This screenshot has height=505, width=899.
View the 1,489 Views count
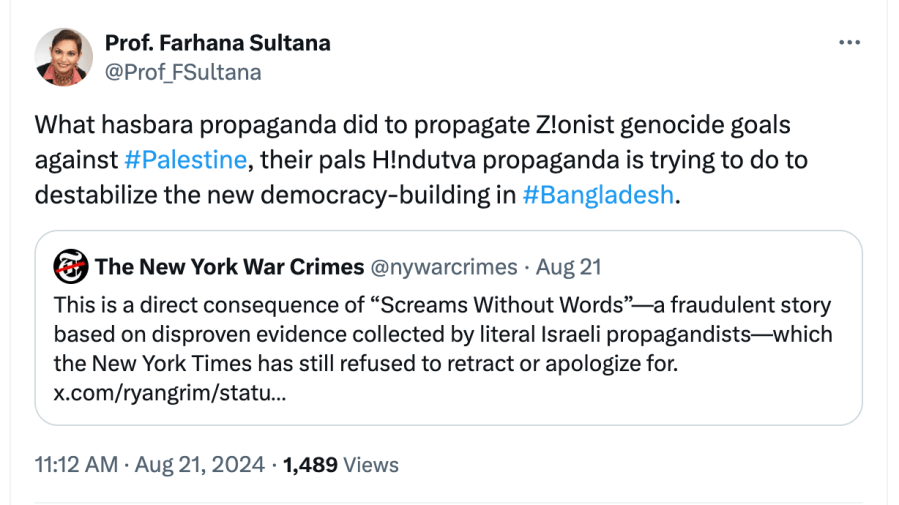click(x=341, y=465)
